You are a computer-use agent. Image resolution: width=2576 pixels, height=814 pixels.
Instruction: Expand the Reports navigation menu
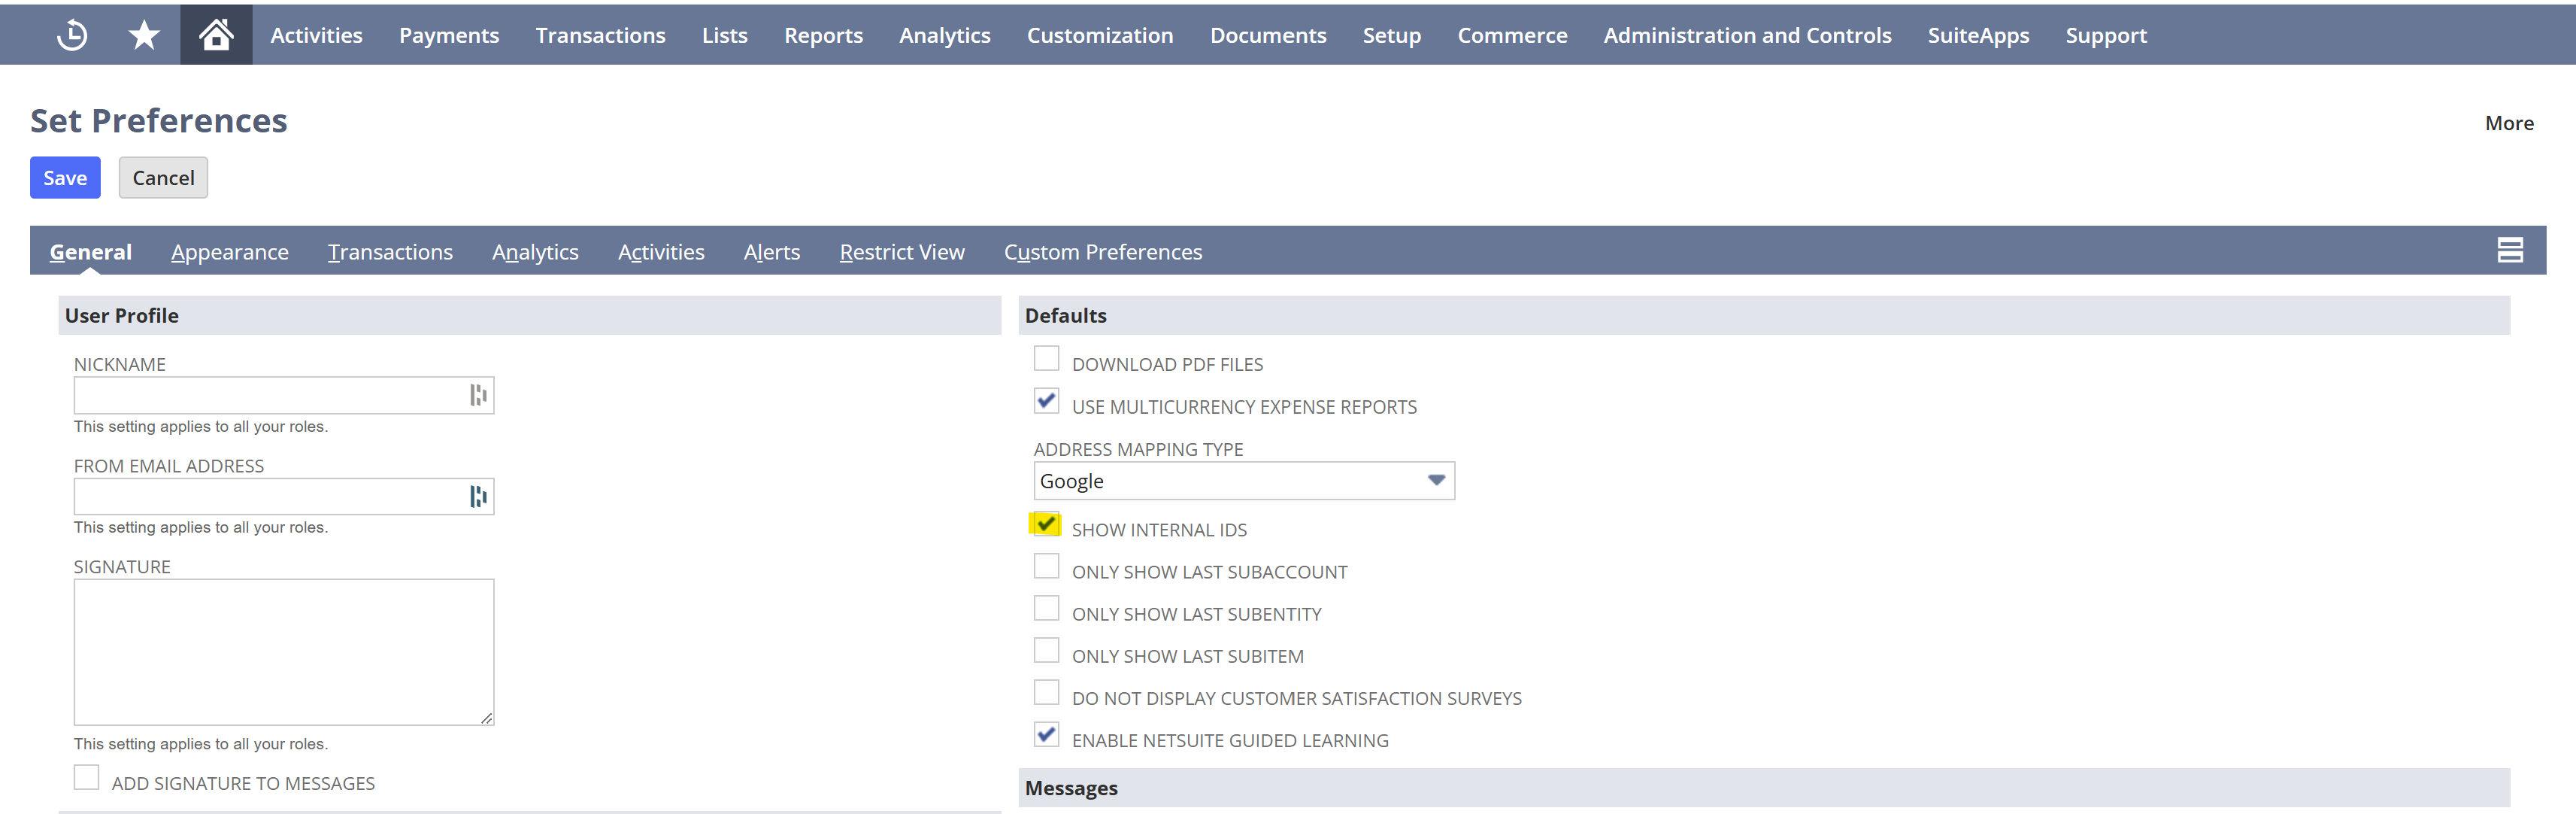coord(822,35)
